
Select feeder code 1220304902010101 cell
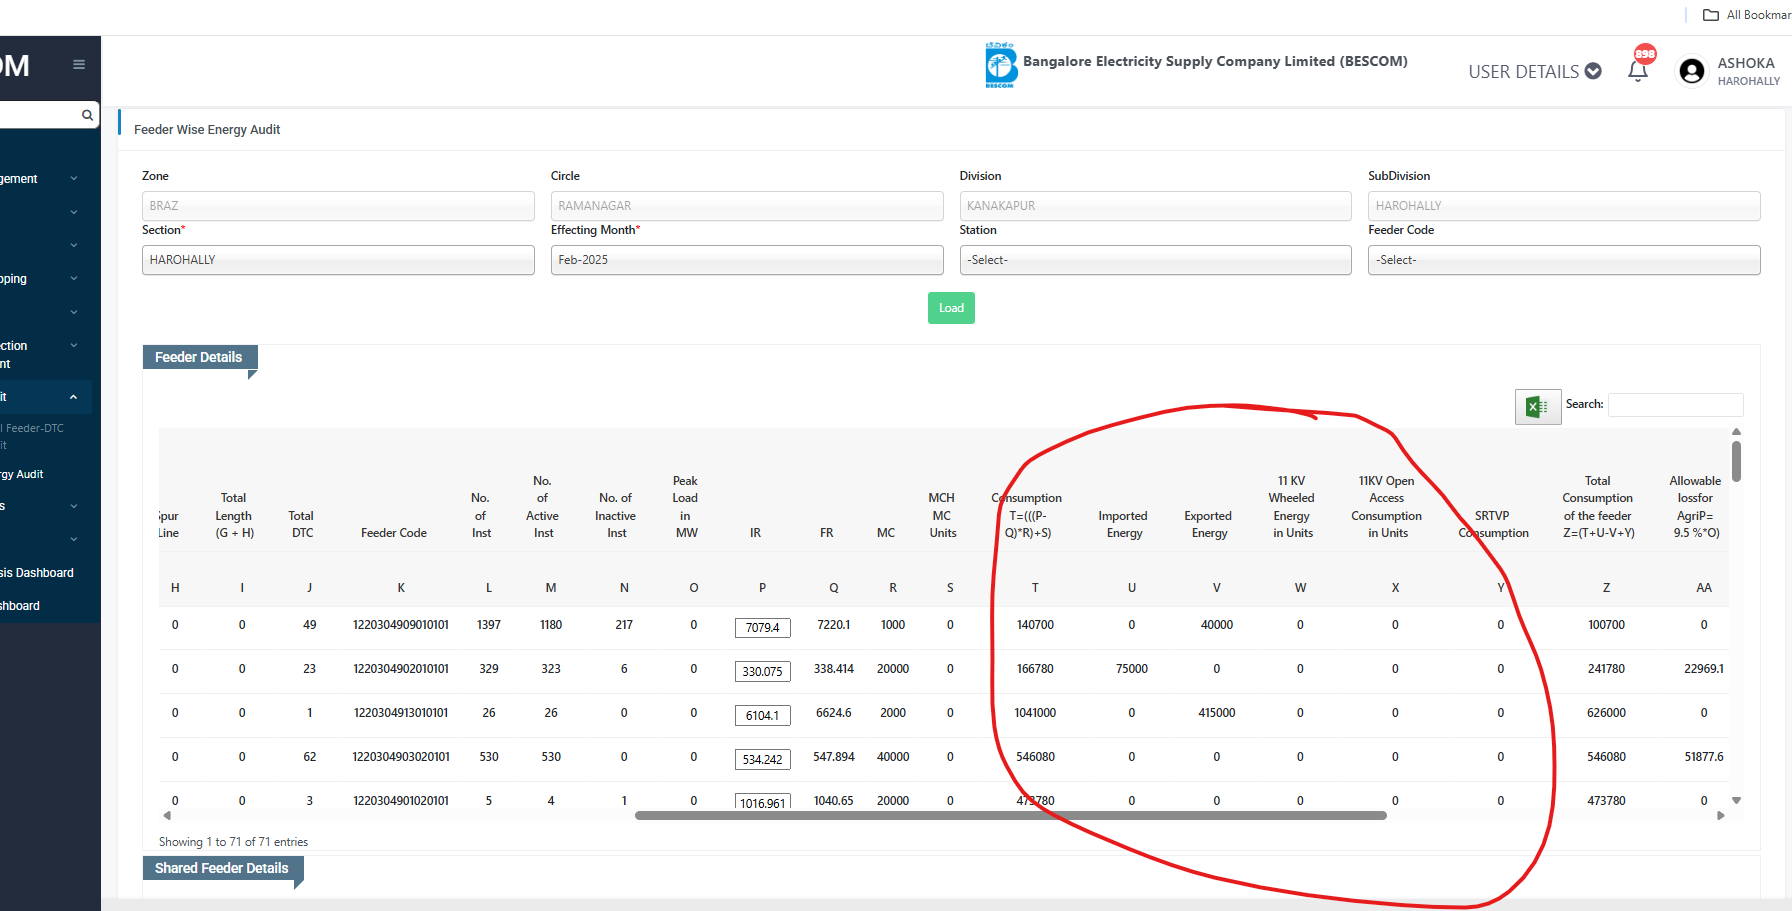(401, 669)
